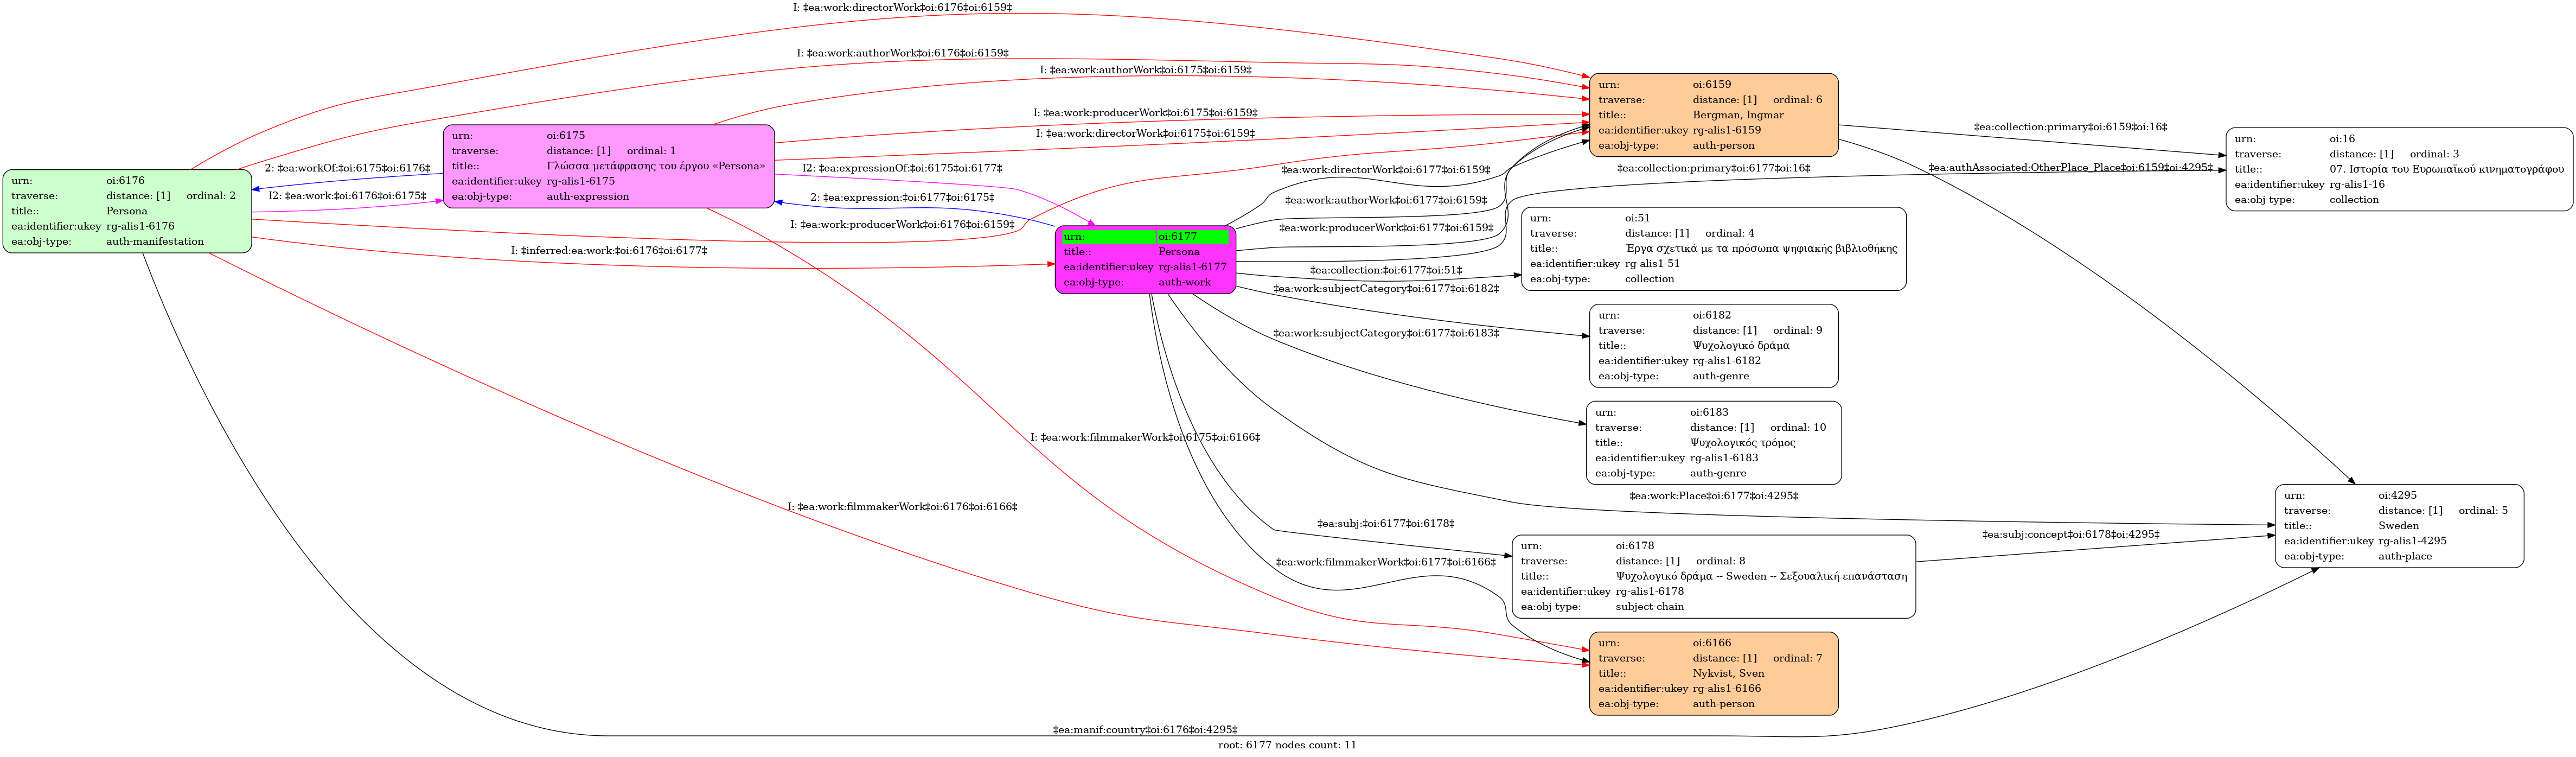The height and width of the screenshot is (757, 2576).
Task: Click edge label authorWork oi:6175 to oi:6159
Action: 1145,70
